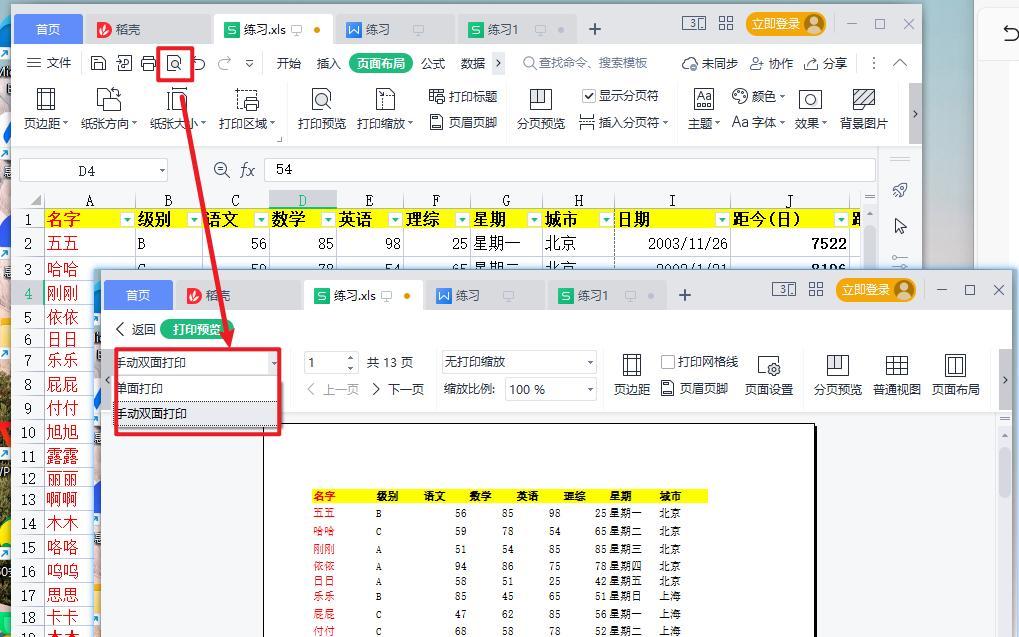The image size is (1019, 637).
Task: Switch to the 插入 ribbon tab
Action: pos(328,63)
